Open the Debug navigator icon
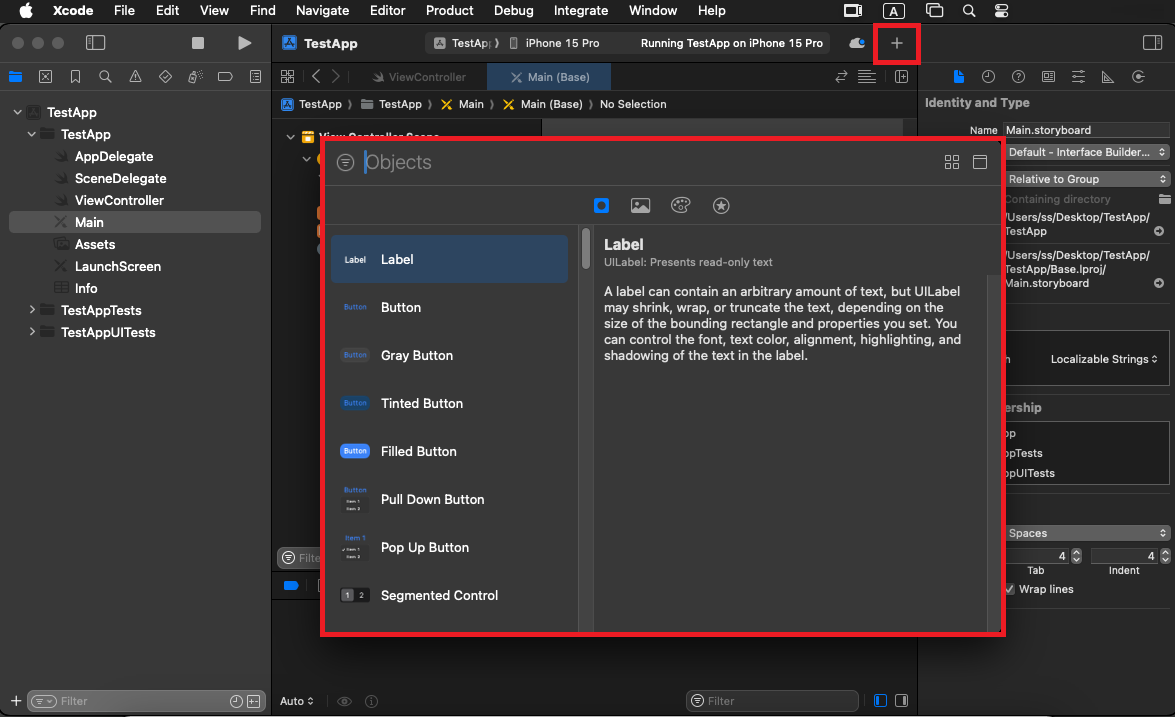1175x717 pixels. (196, 76)
